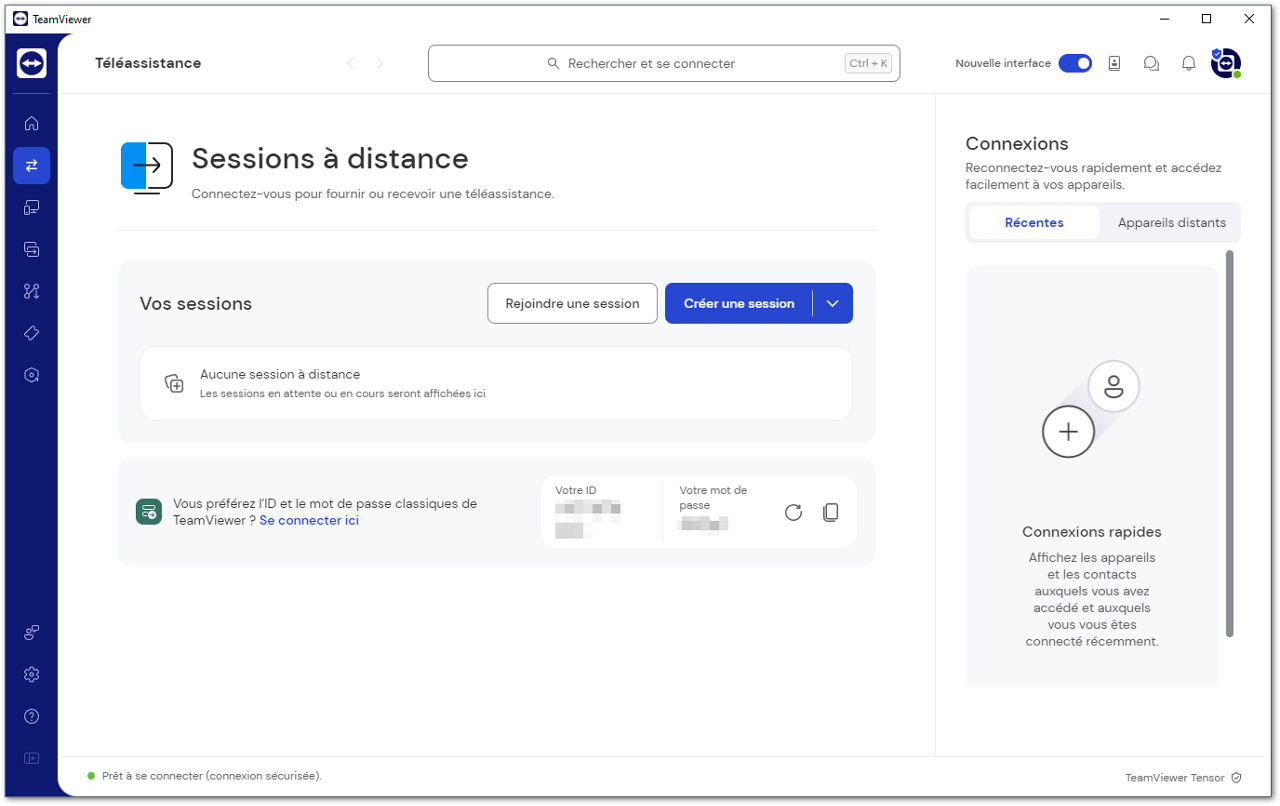
Task: Click the person icon in Connexions rapides
Action: tap(1113, 386)
